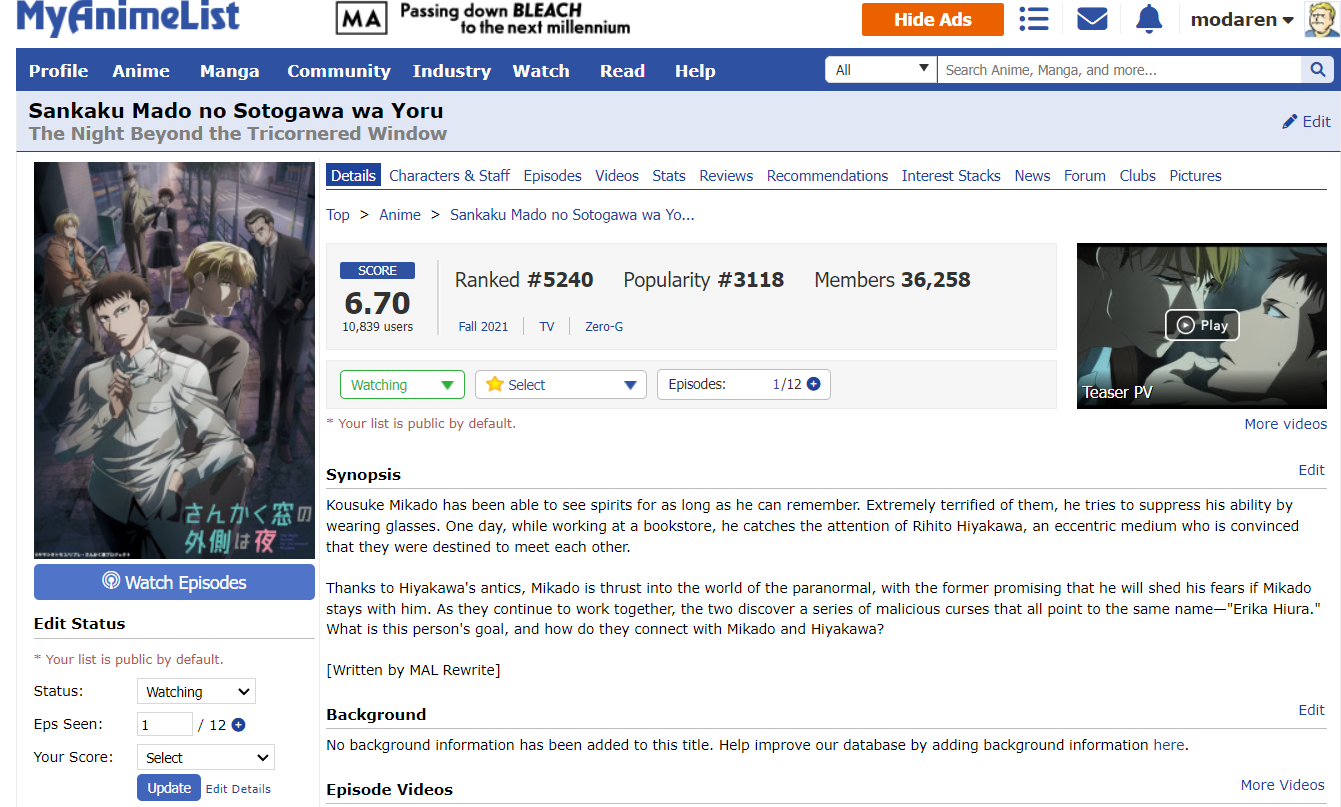Open the Watch menu
1341x807 pixels.
pyautogui.click(x=541, y=71)
